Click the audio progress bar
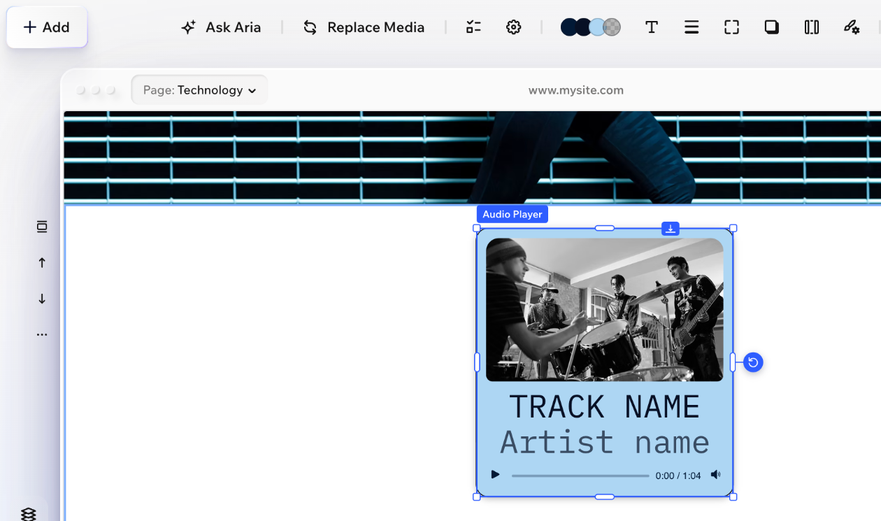Image resolution: width=881 pixels, height=521 pixels. [x=580, y=475]
